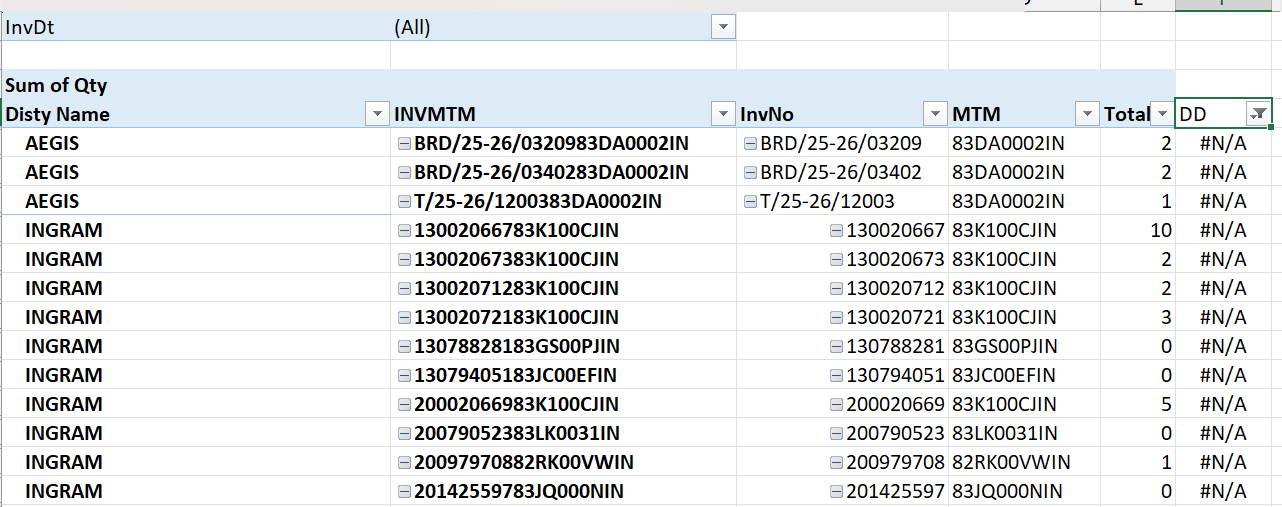The image size is (1282, 507).
Task: Collapse the BRD/25-26/0320983DA0002IN row group
Action: (404, 144)
